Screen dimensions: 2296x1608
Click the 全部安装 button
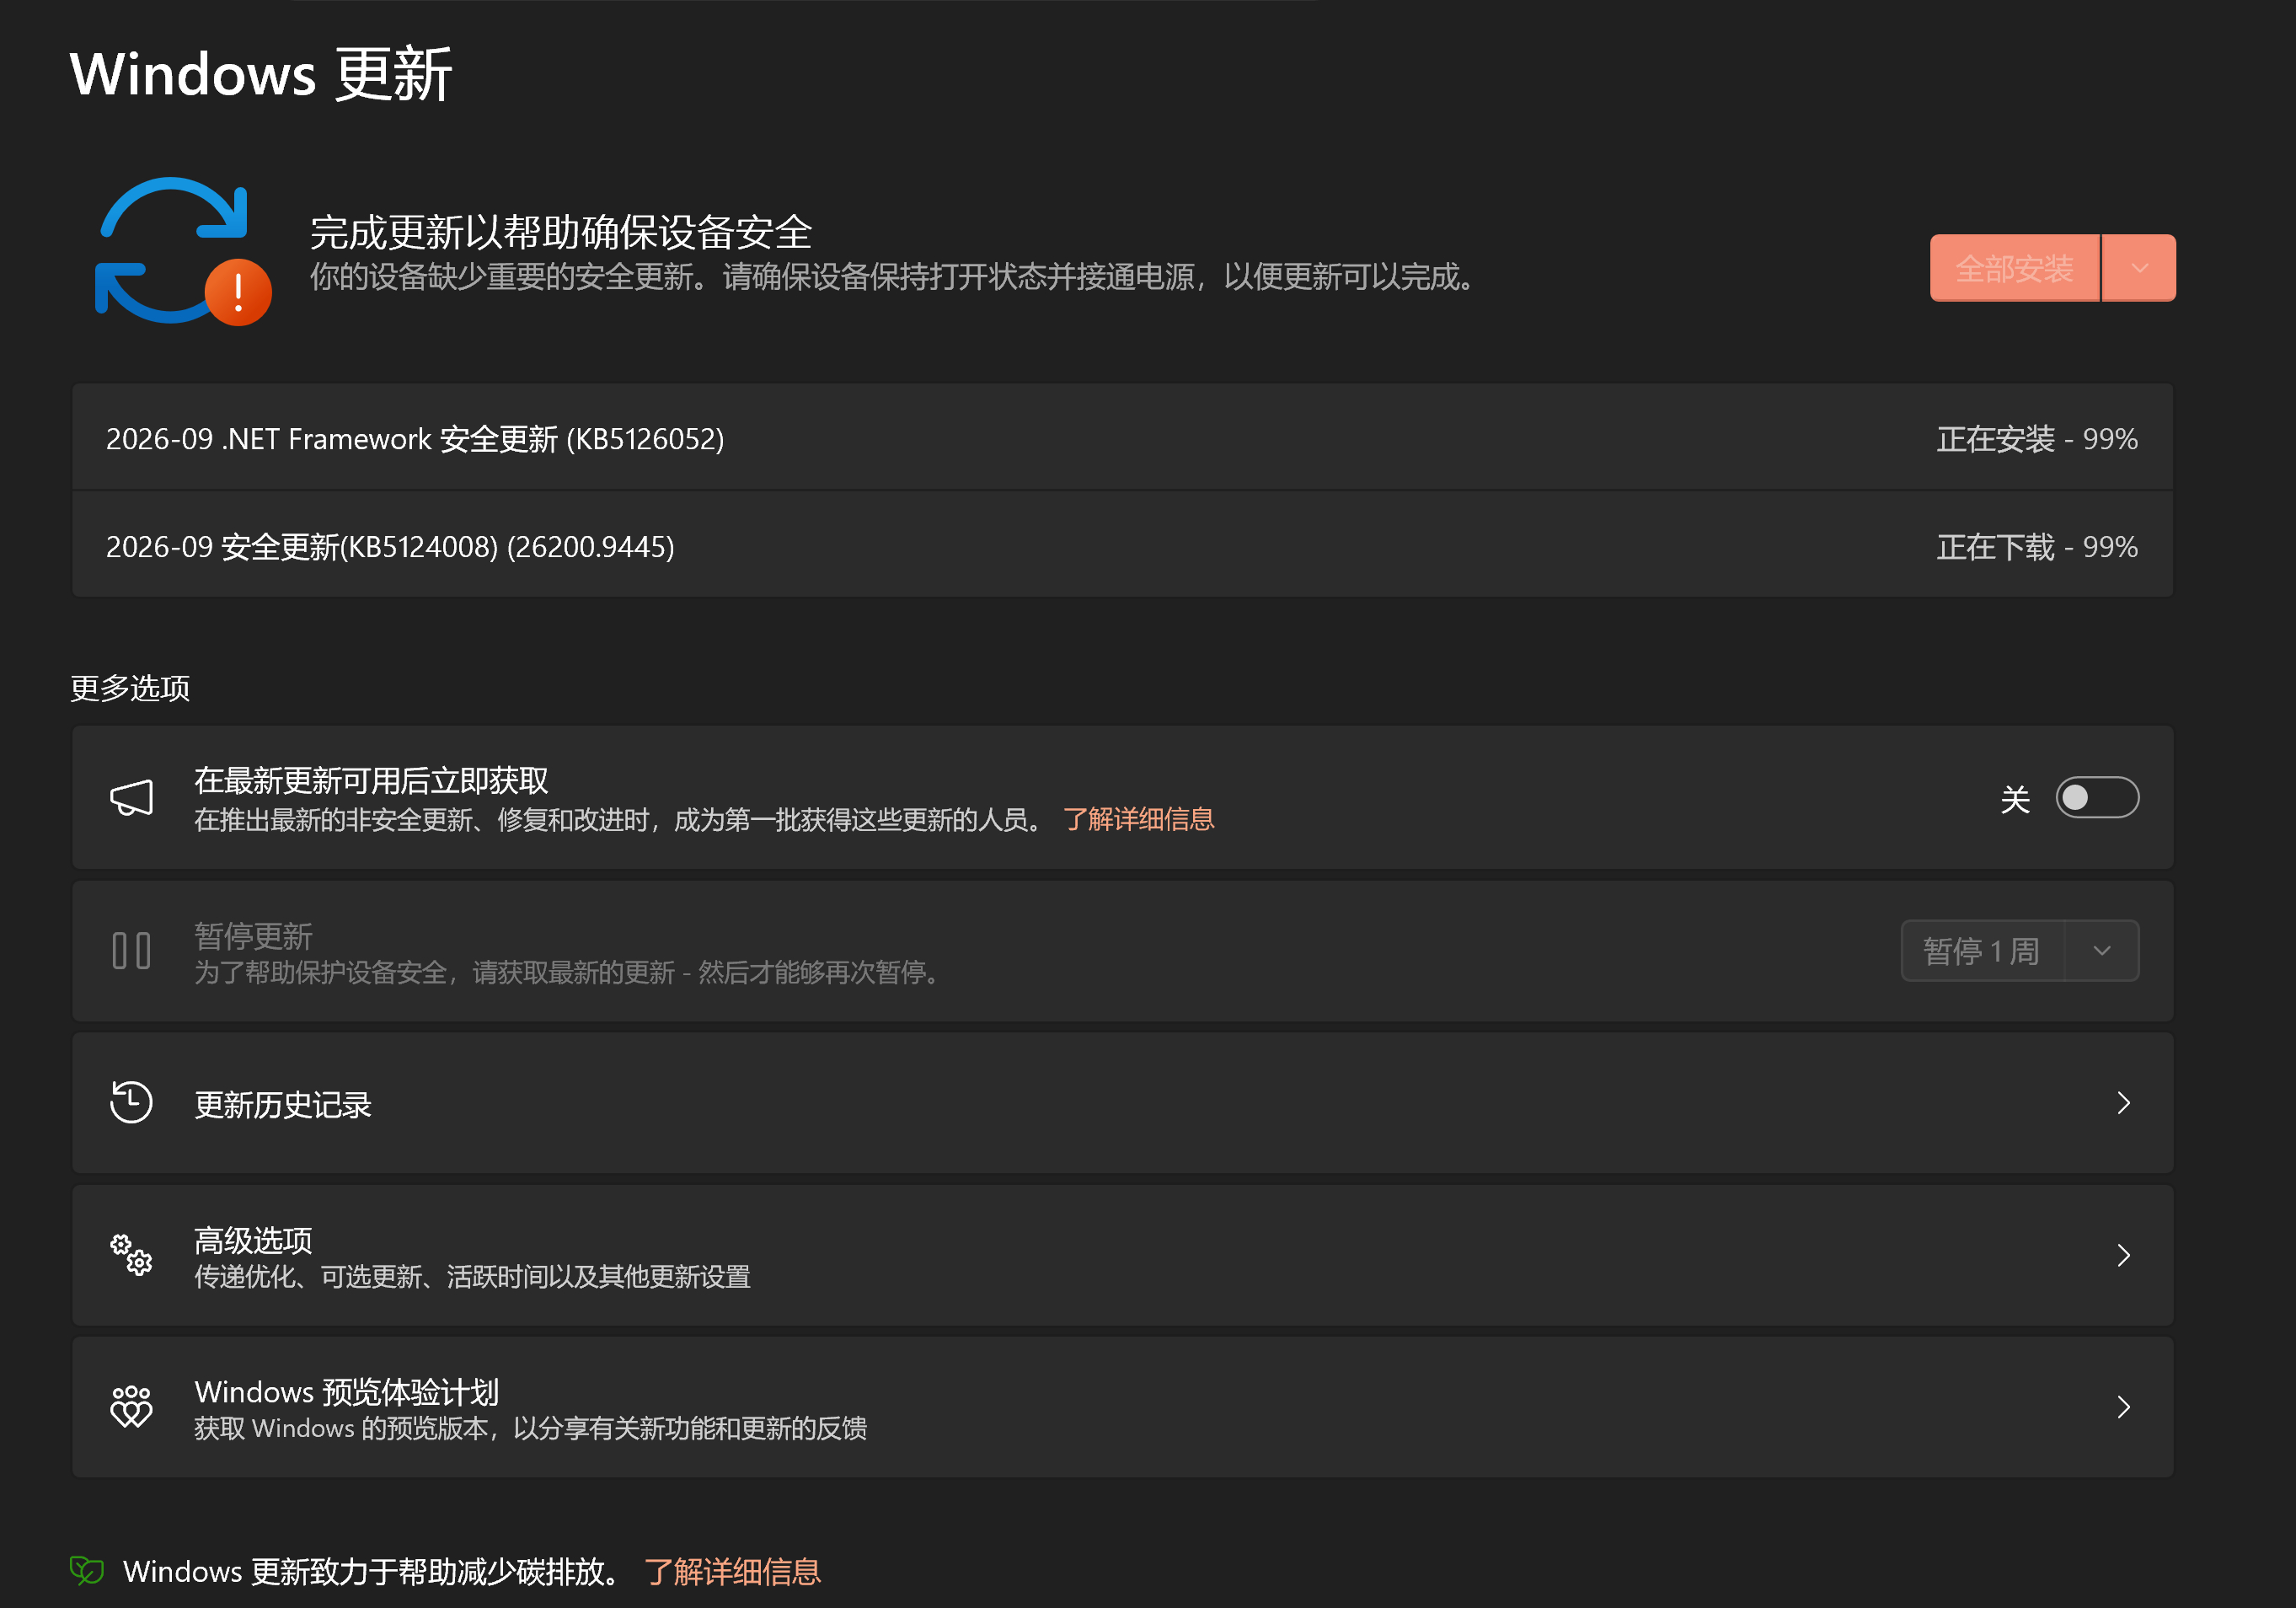coord(2014,268)
